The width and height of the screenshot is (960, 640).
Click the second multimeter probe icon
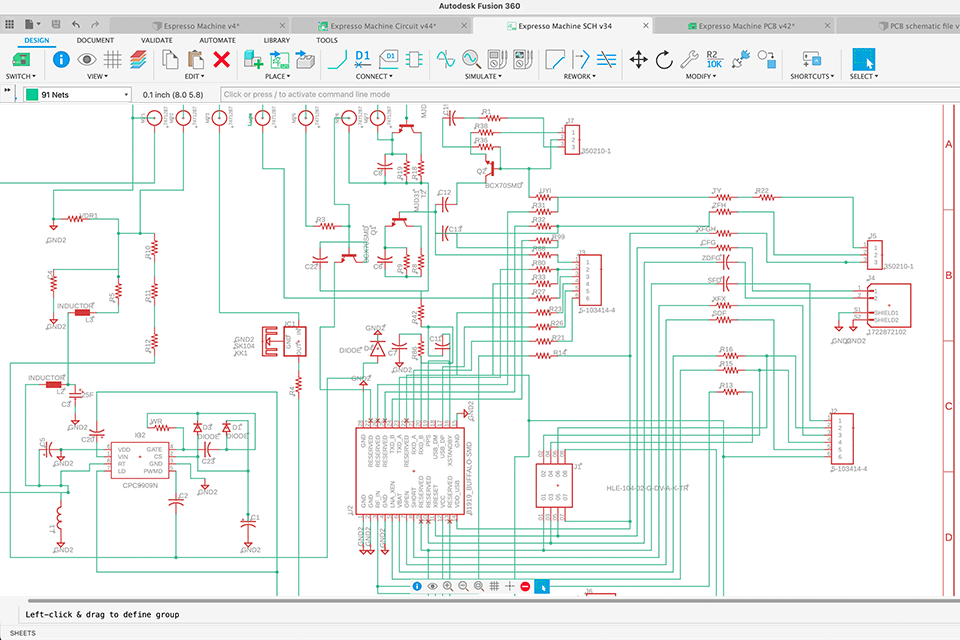coord(523,59)
